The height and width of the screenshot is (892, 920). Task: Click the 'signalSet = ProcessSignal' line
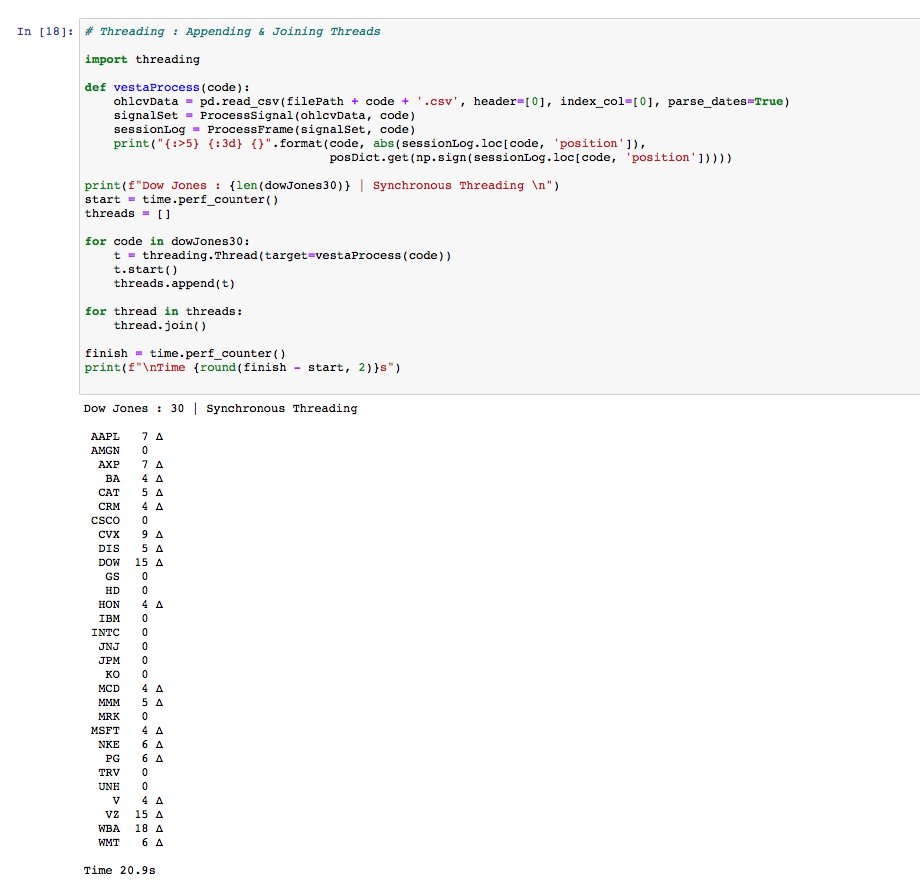[264, 116]
